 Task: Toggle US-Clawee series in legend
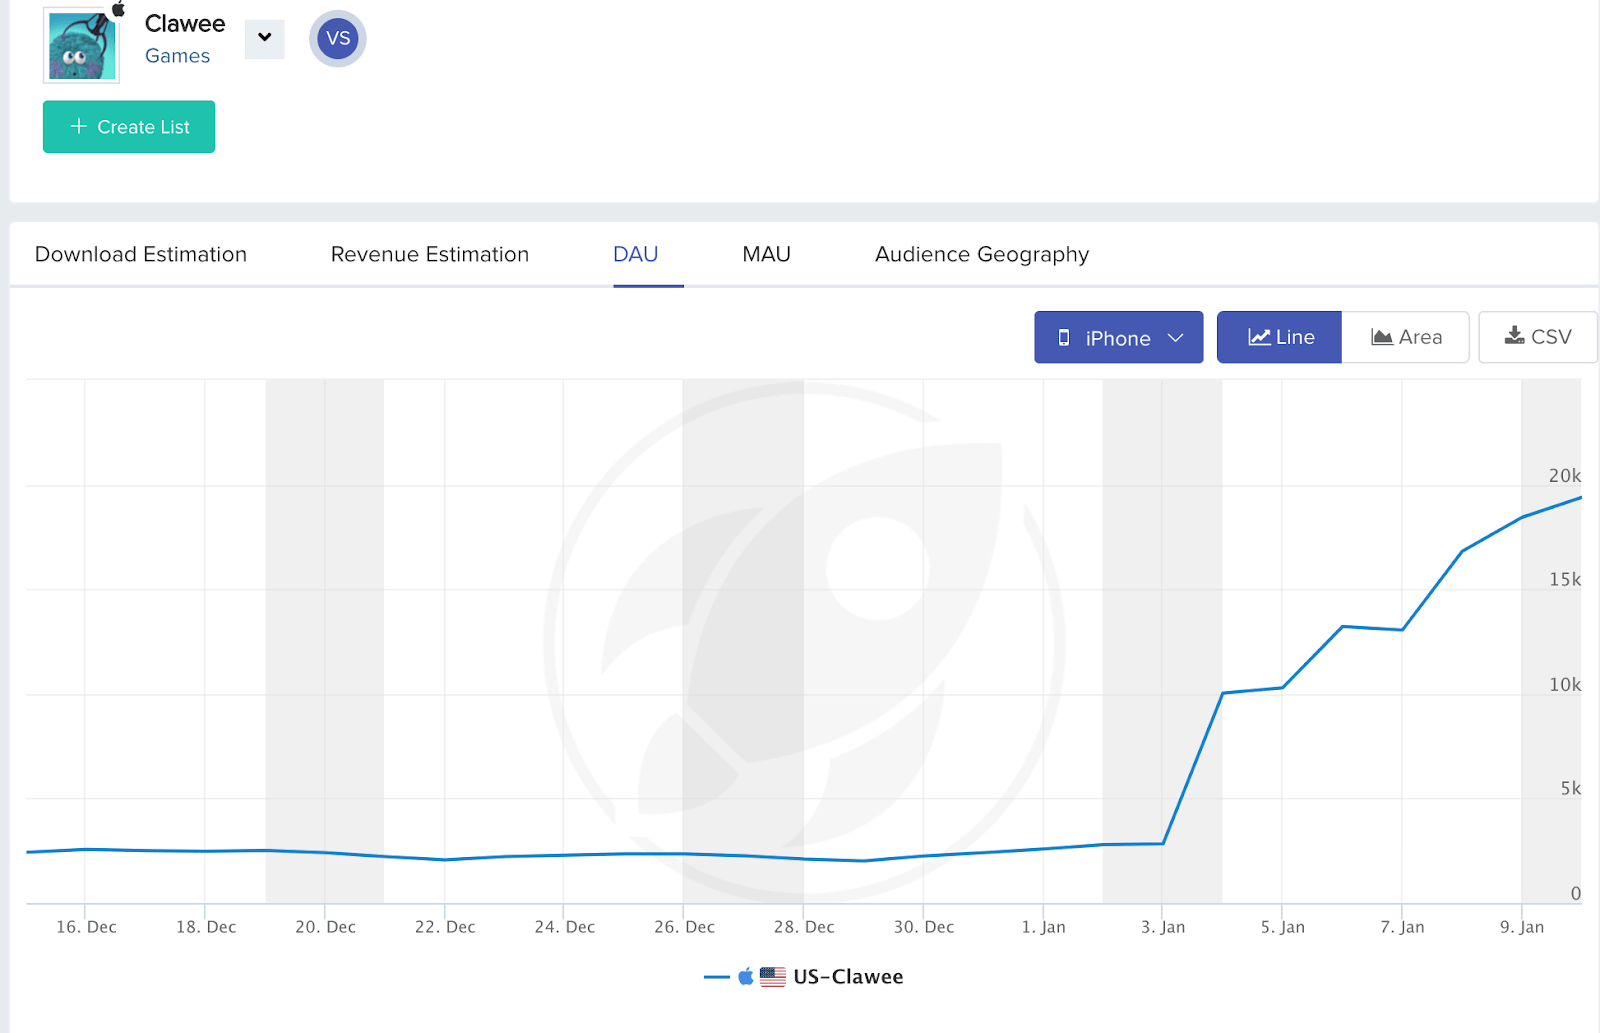click(804, 977)
